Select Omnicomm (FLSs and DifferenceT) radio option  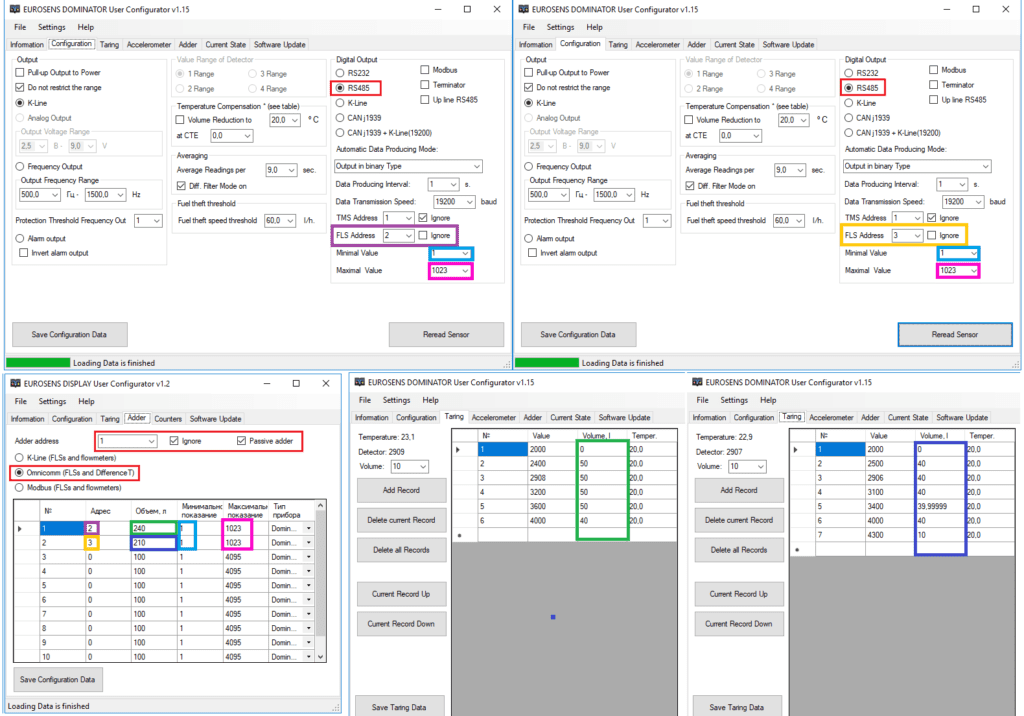(x=19, y=472)
